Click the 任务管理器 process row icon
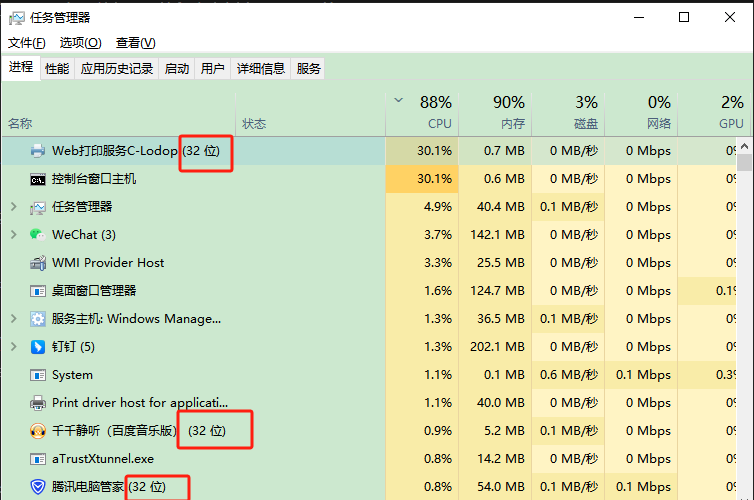The image size is (754, 500). pos(38,207)
